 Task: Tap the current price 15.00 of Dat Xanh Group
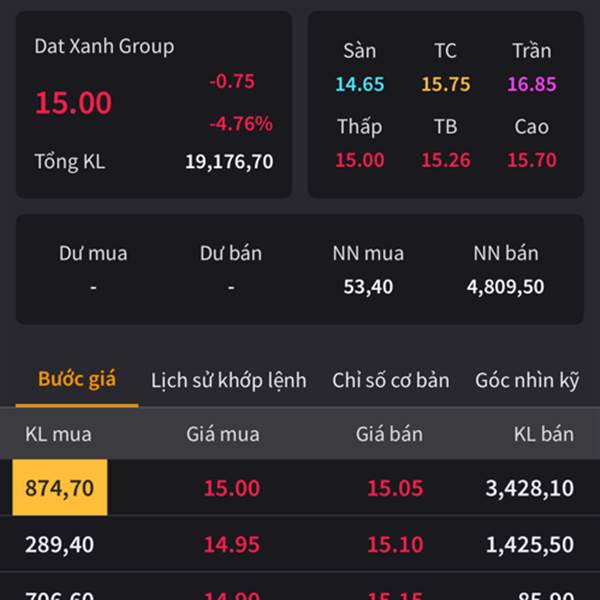coord(73,103)
